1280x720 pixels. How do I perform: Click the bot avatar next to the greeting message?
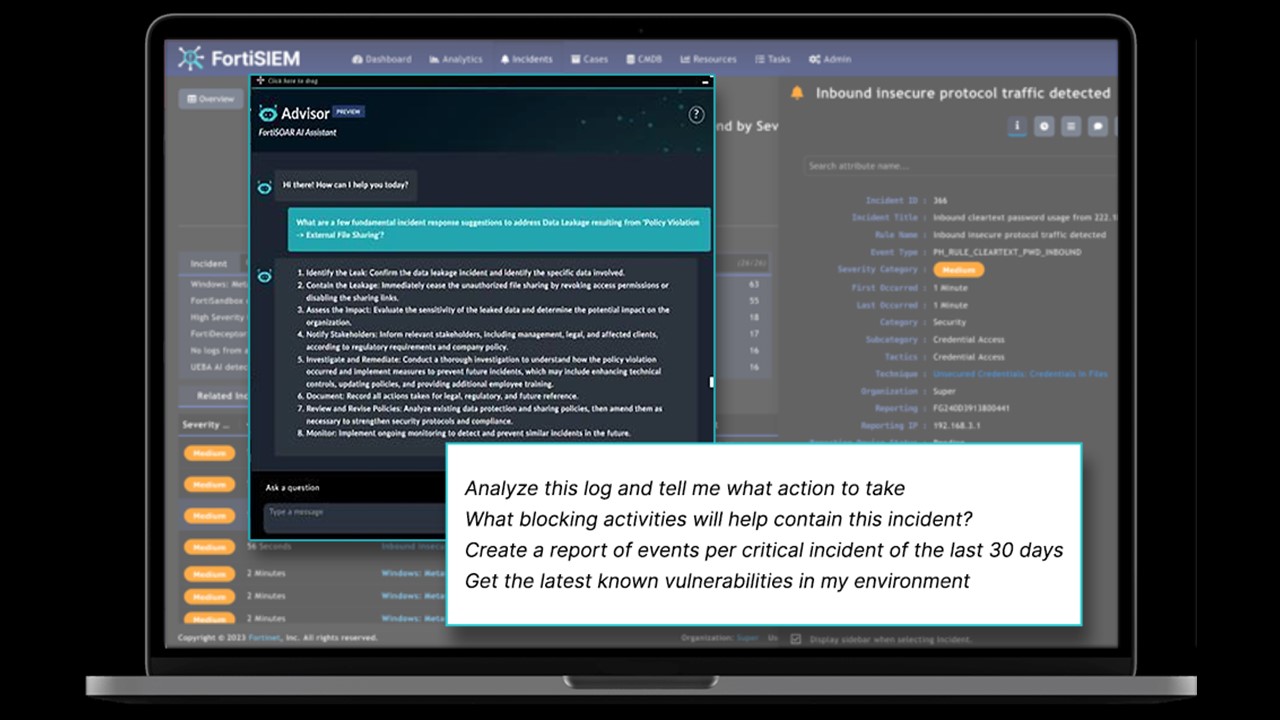click(264, 187)
